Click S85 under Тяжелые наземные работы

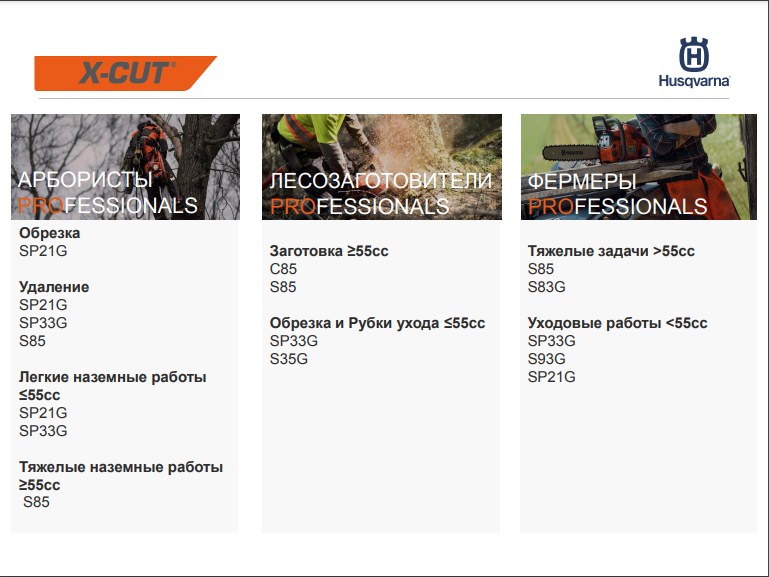[x=36, y=502]
